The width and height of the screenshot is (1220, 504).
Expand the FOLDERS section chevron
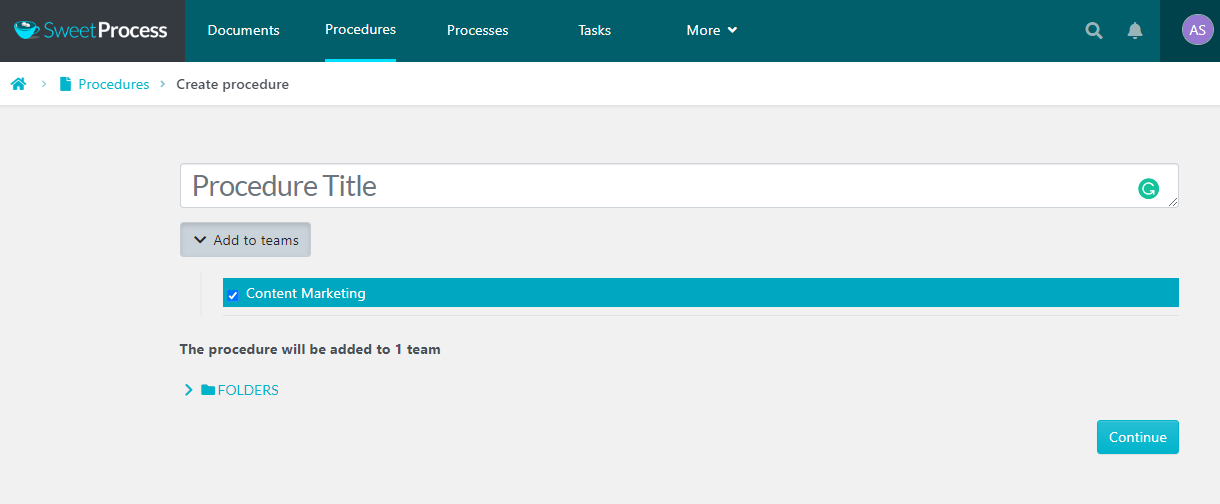[188, 390]
